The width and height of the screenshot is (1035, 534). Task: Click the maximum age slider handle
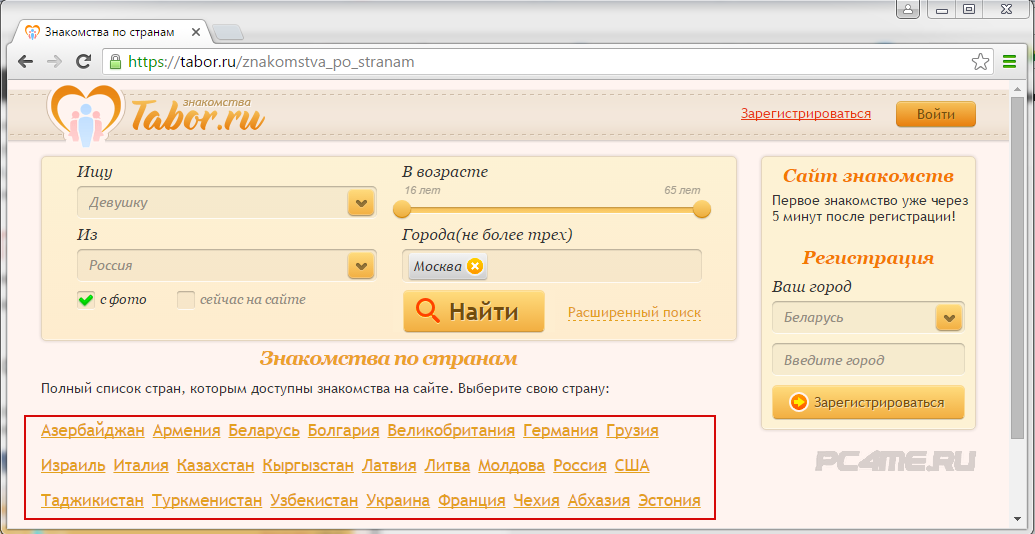click(702, 209)
